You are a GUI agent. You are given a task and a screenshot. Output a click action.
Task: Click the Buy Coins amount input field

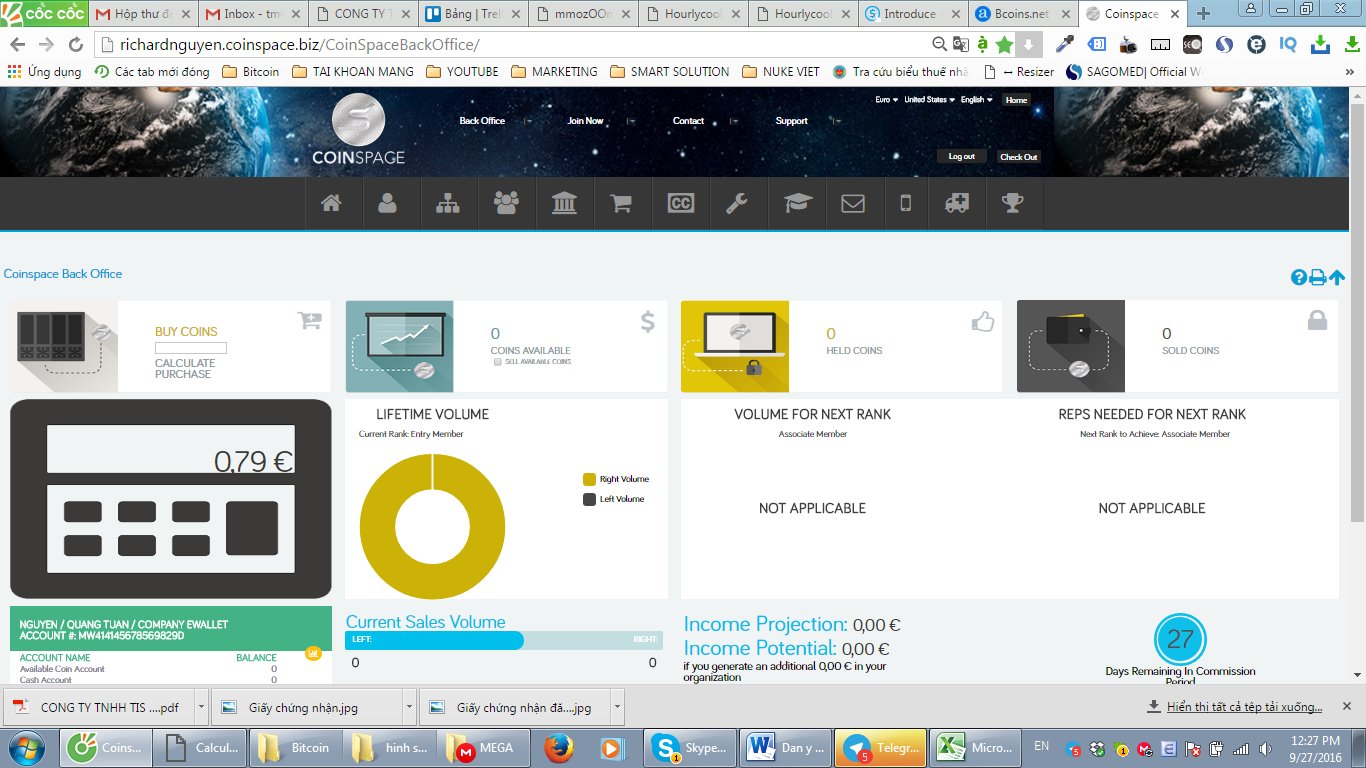[191, 348]
